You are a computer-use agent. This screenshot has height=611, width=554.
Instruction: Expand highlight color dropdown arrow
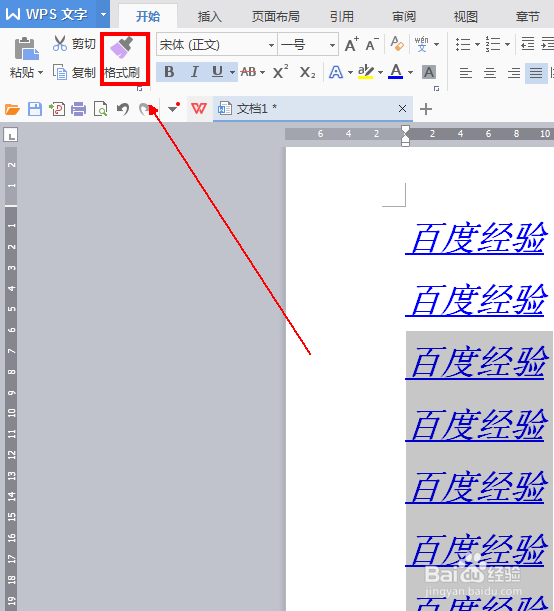pyautogui.click(x=380, y=72)
